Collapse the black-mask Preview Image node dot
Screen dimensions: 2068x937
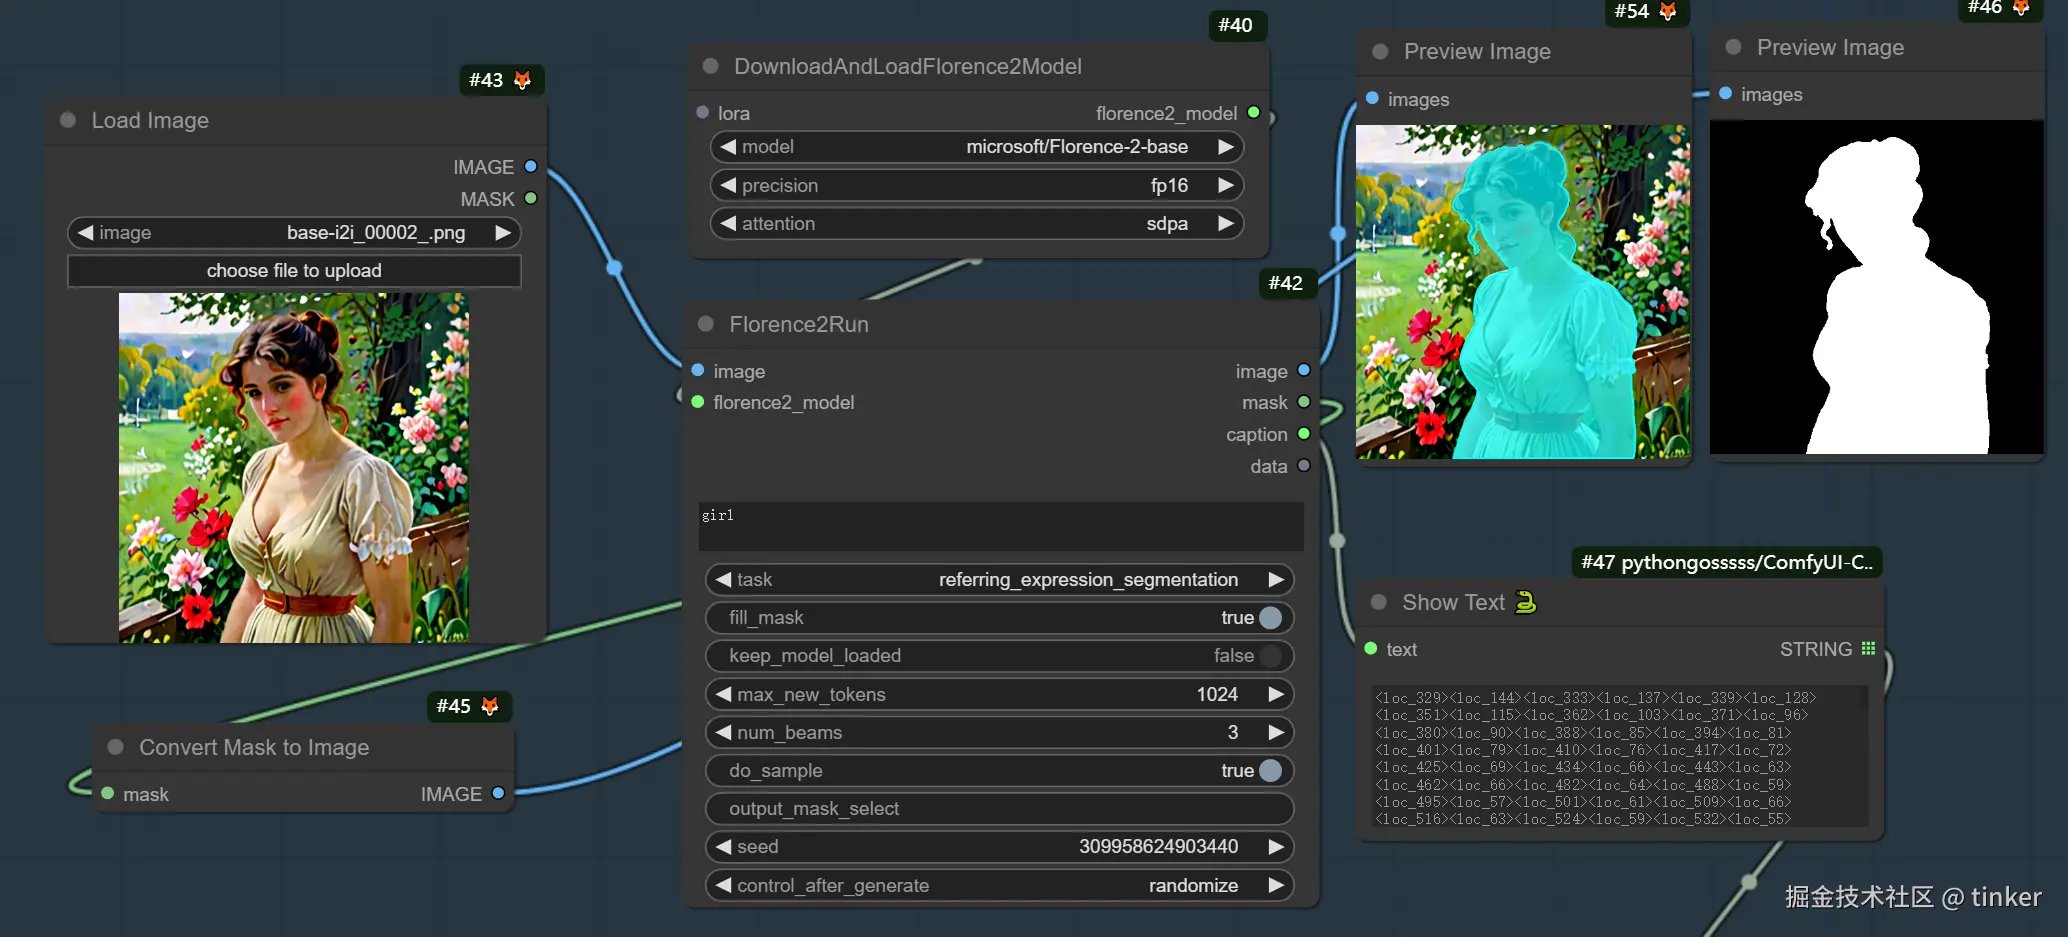[1733, 47]
